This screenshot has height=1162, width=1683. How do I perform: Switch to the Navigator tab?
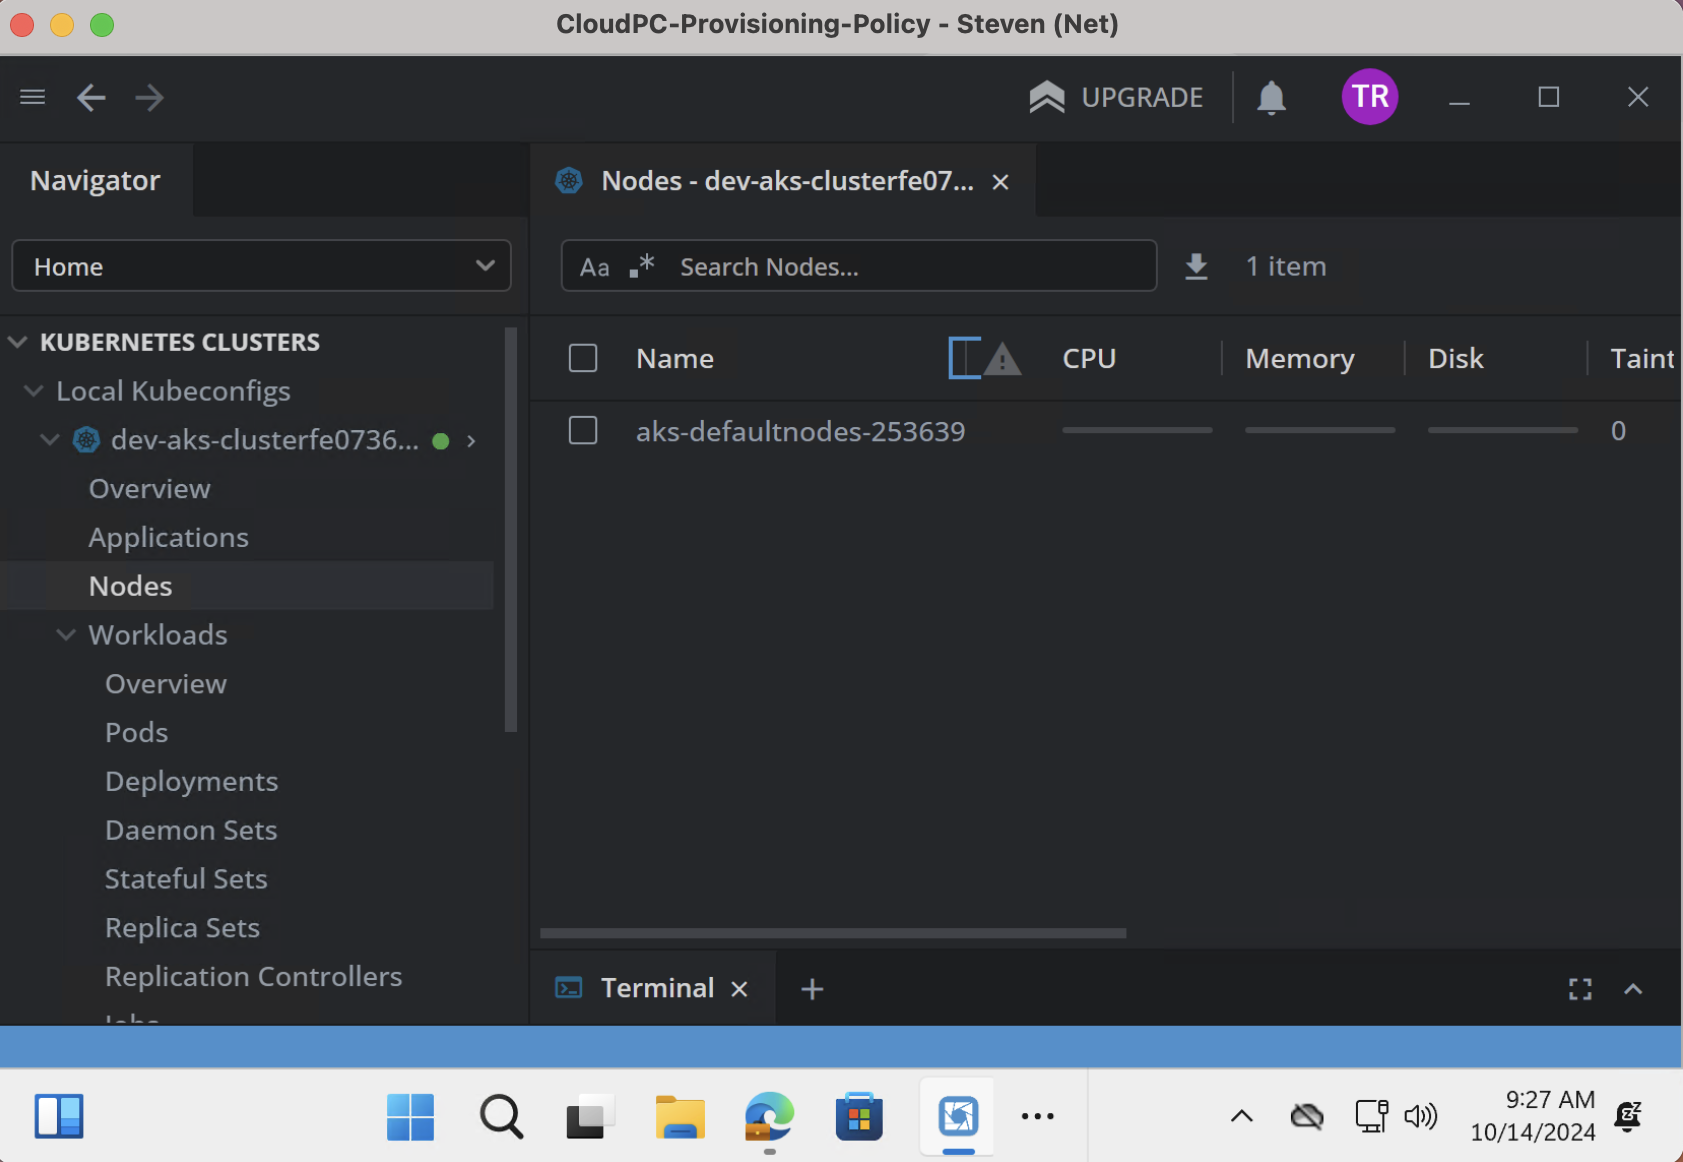(96, 180)
